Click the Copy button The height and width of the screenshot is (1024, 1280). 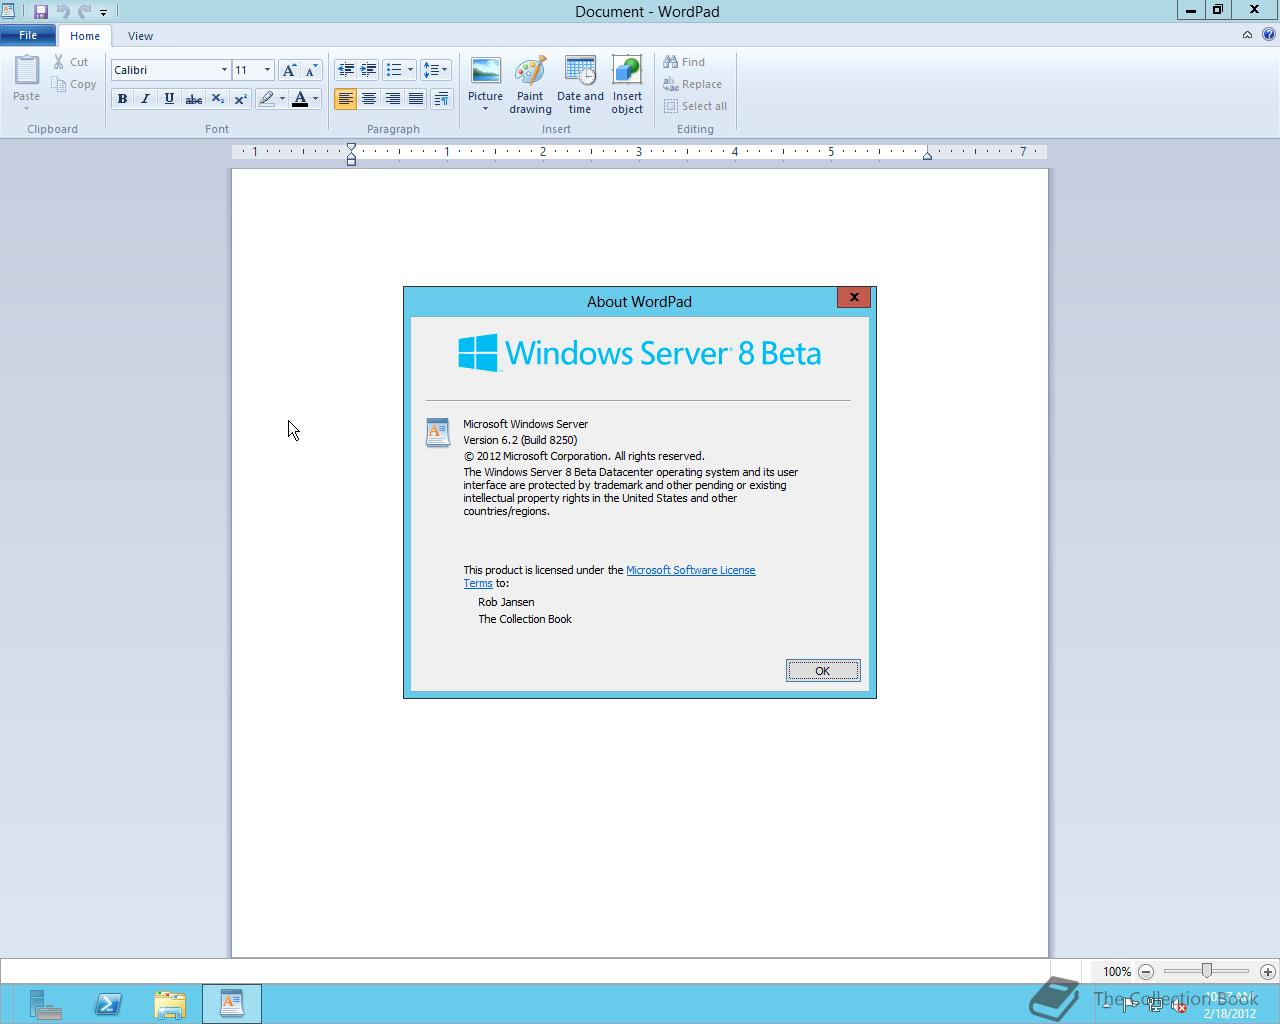[74, 84]
